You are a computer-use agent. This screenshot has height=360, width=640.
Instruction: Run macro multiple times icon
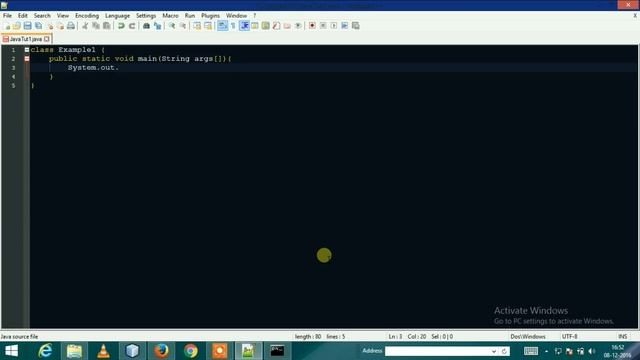(x=344, y=26)
